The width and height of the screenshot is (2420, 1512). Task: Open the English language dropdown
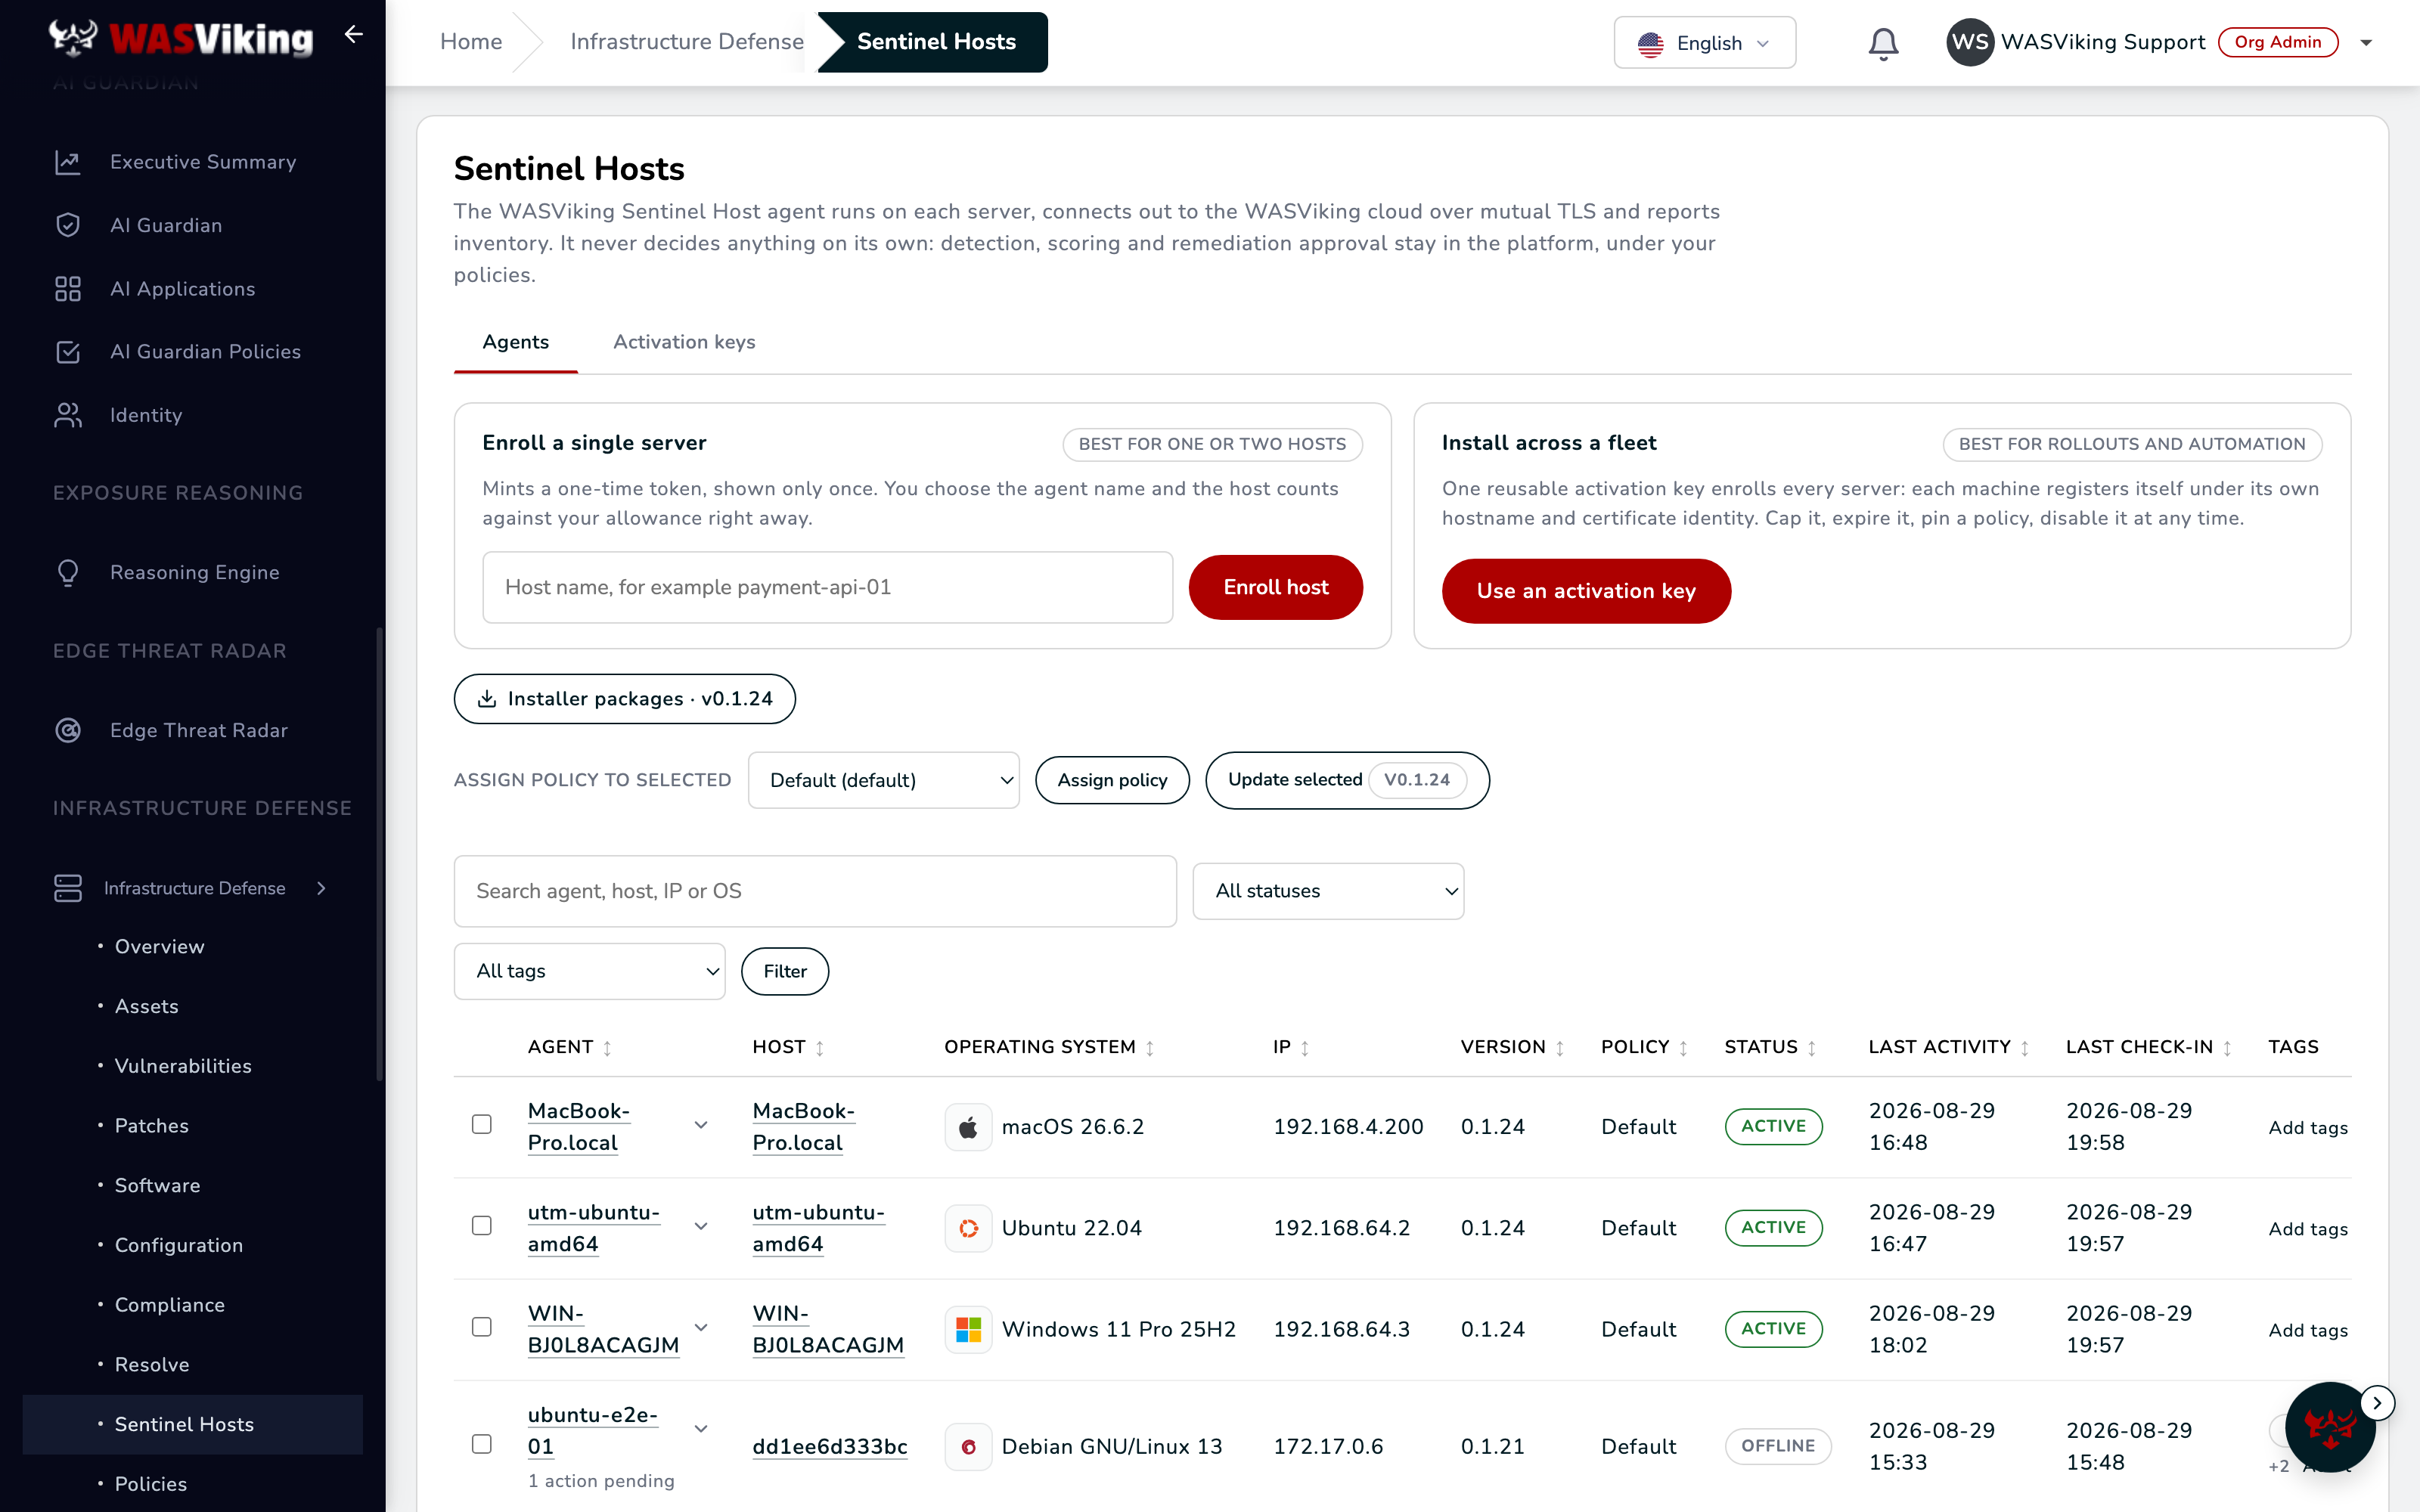point(1704,43)
